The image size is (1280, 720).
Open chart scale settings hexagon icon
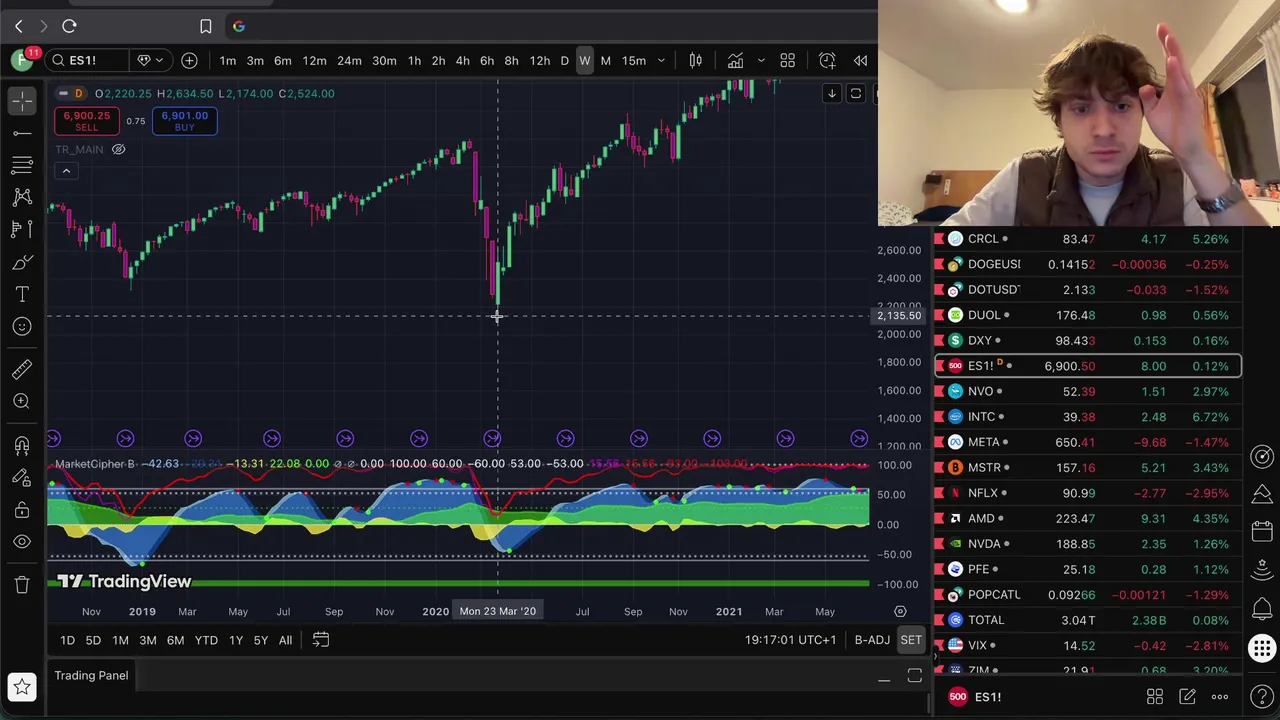click(x=900, y=611)
